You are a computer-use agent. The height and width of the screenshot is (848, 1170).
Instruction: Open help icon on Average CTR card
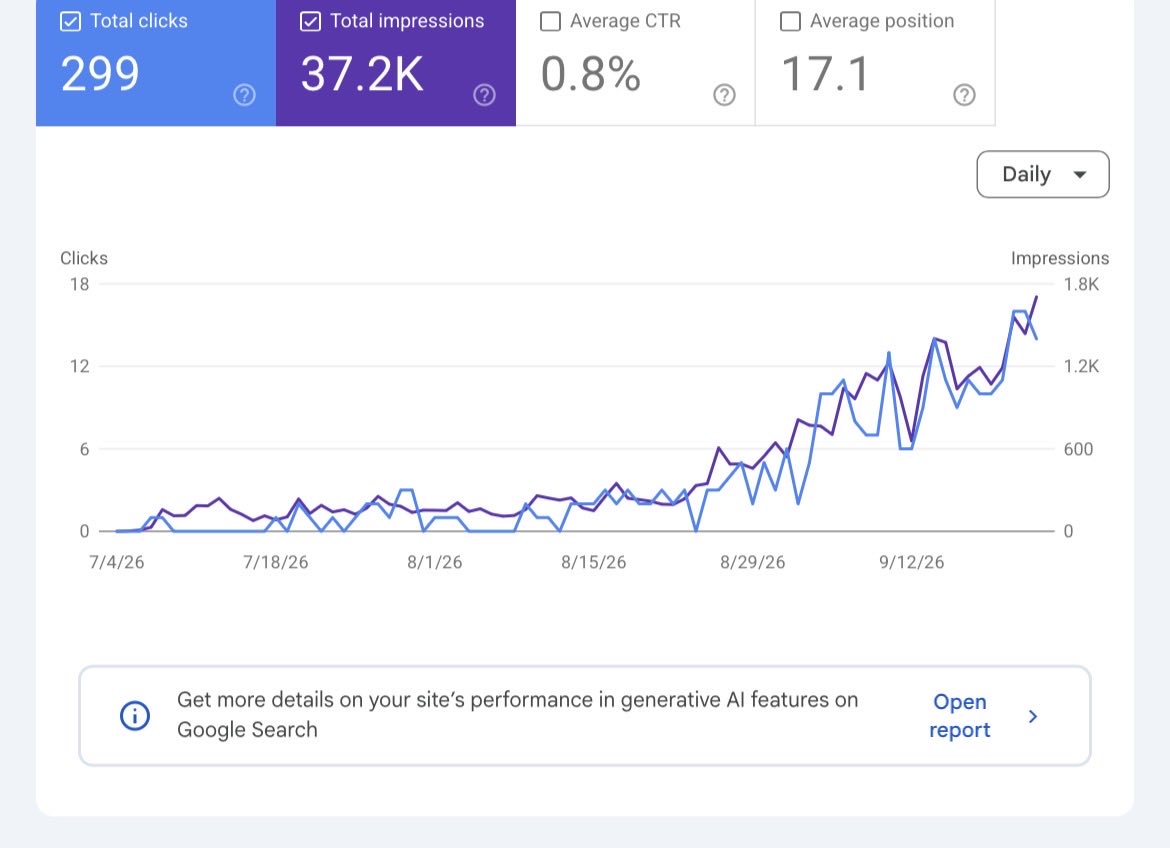click(x=724, y=95)
